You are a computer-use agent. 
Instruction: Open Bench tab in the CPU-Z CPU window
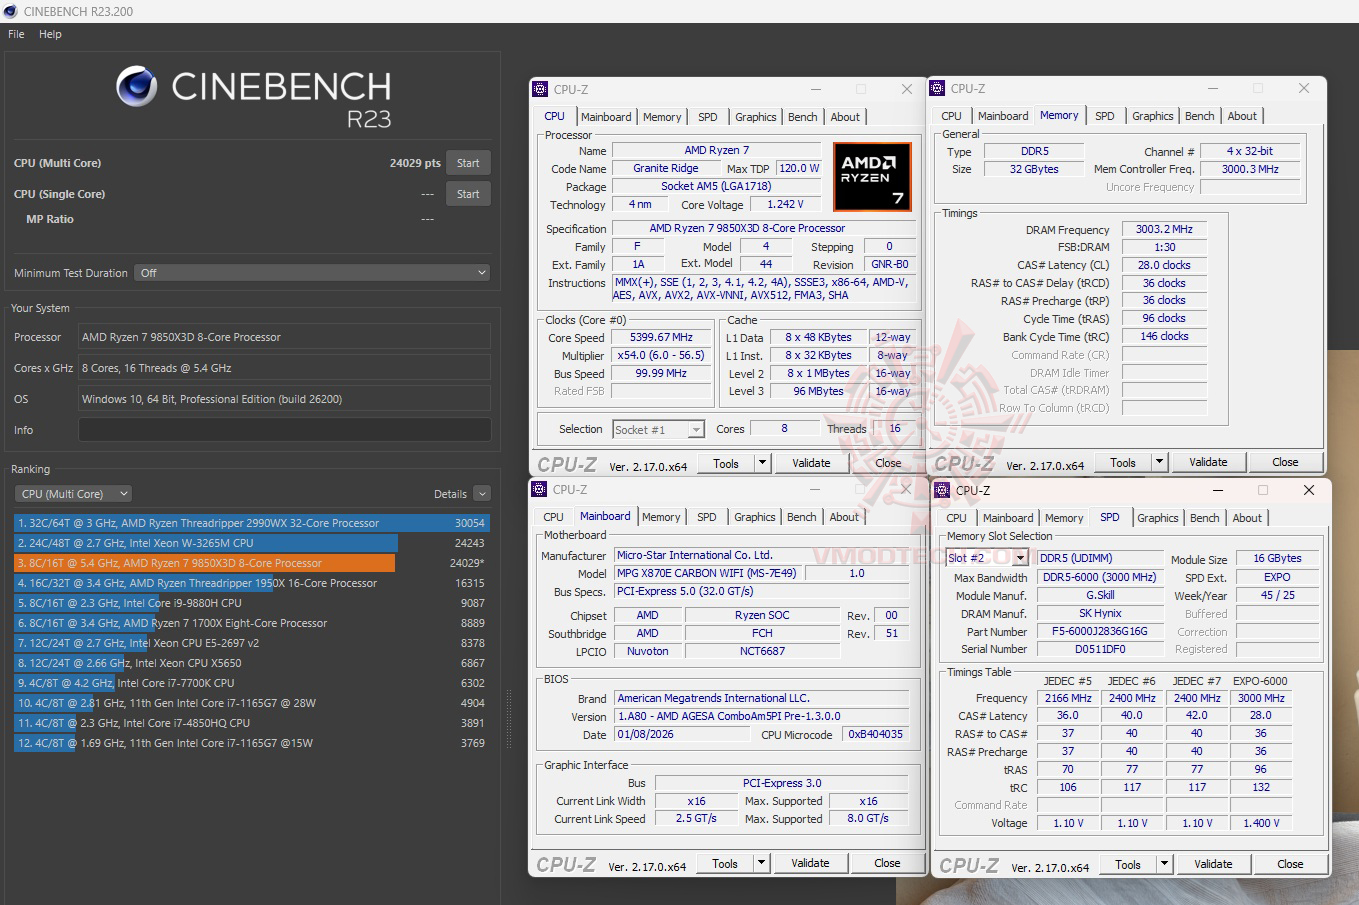[803, 117]
